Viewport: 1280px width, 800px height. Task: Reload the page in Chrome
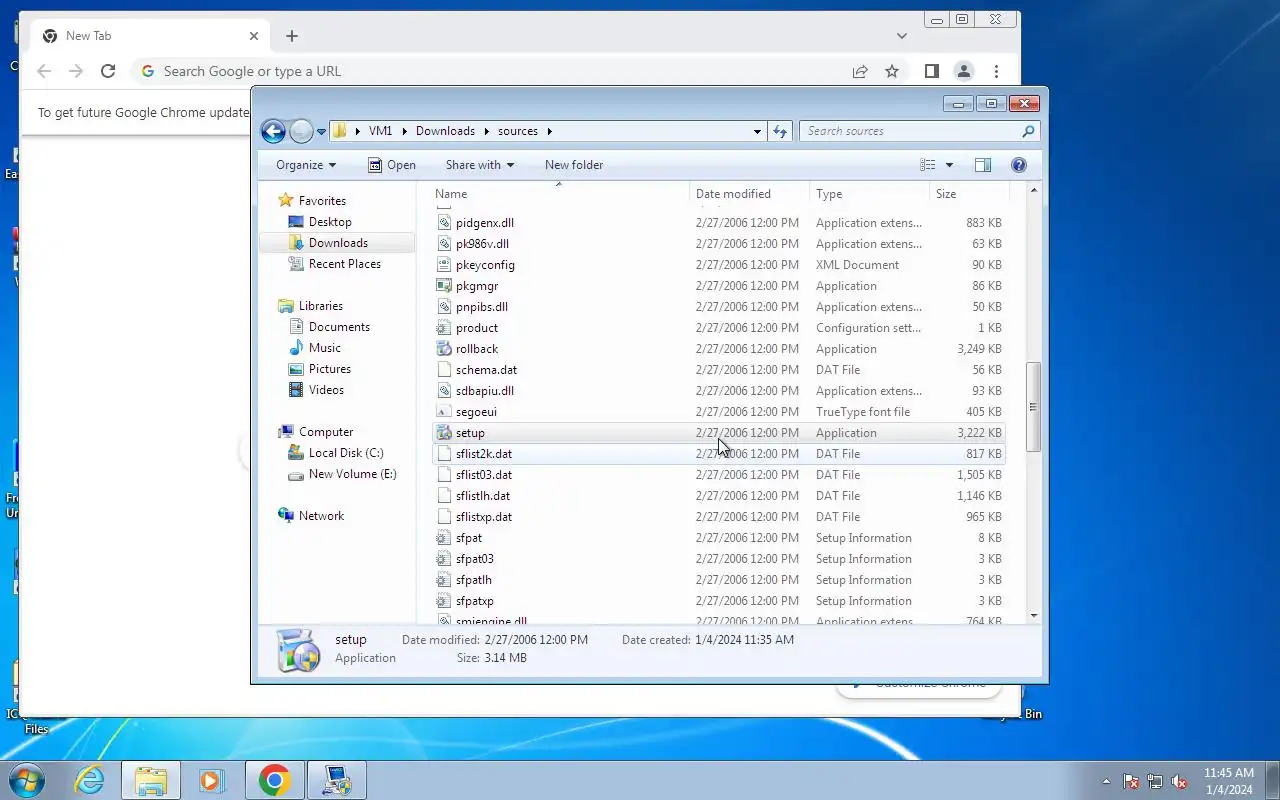tap(108, 71)
